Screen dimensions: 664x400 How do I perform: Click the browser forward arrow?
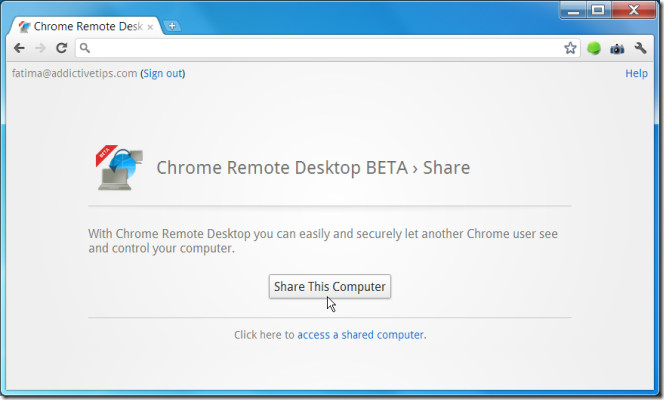tap(41, 47)
